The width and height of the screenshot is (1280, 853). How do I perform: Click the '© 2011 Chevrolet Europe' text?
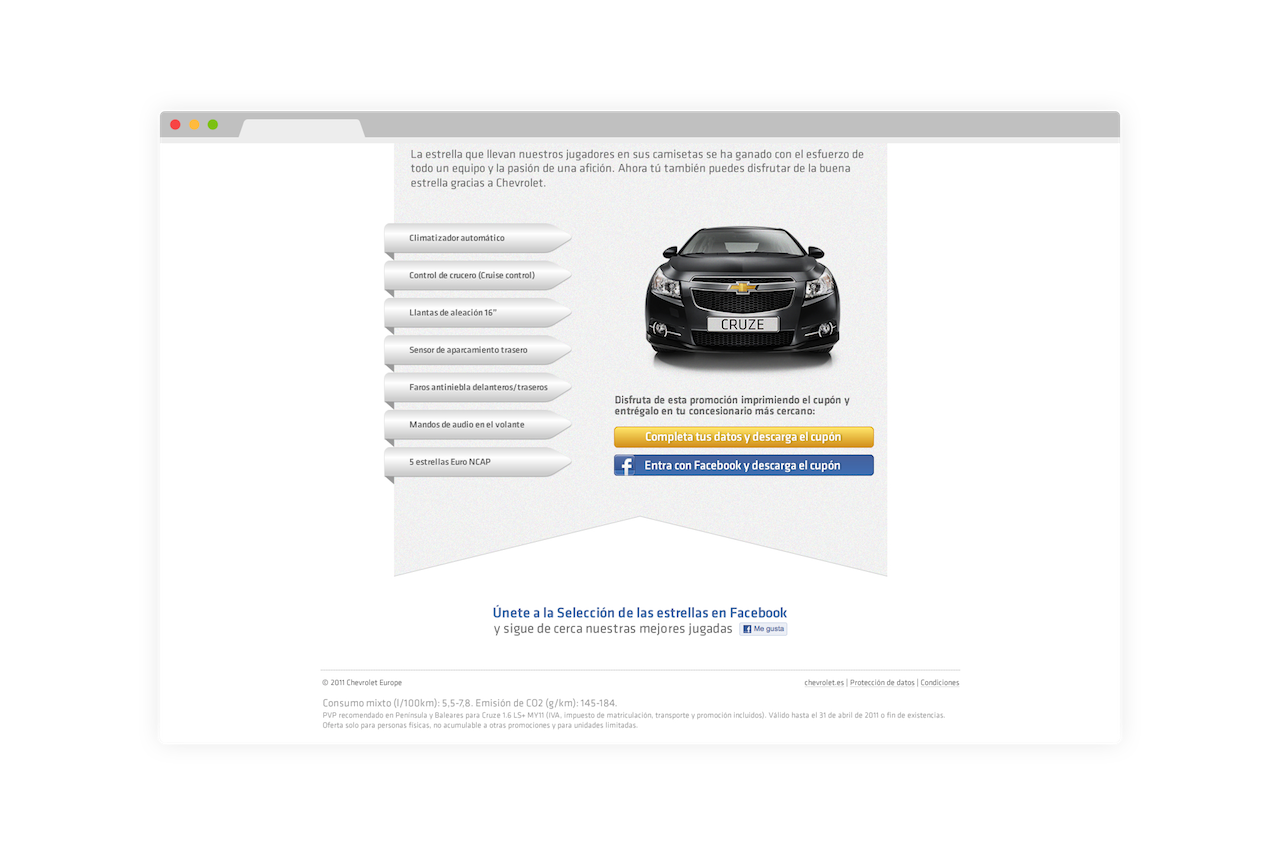coord(362,683)
